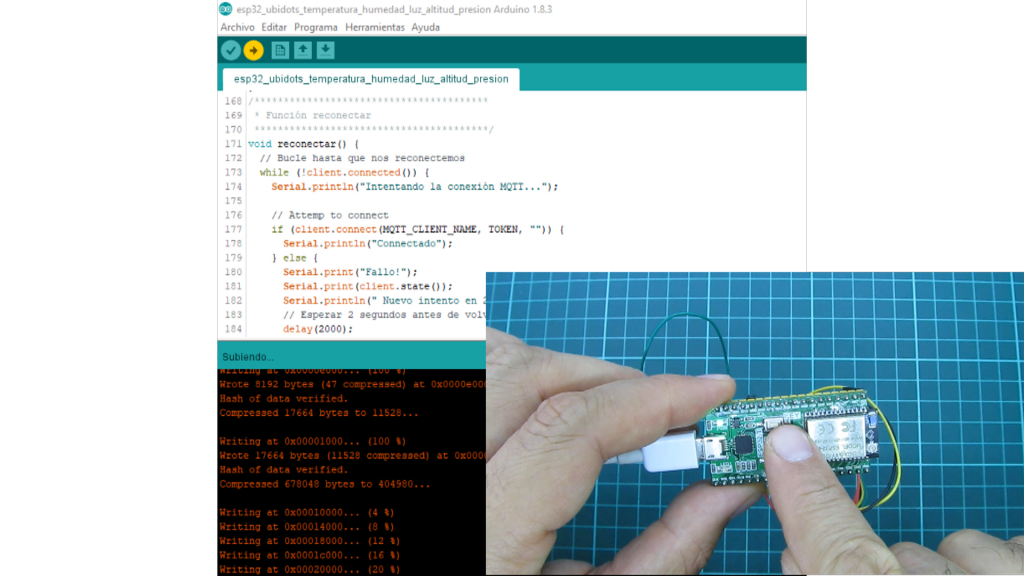Image resolution: width=1024 pixels, height=576 pixels.
Task: Click the Arduino logo in title bar
Action: pyautogui.click(x=225, y=9)
